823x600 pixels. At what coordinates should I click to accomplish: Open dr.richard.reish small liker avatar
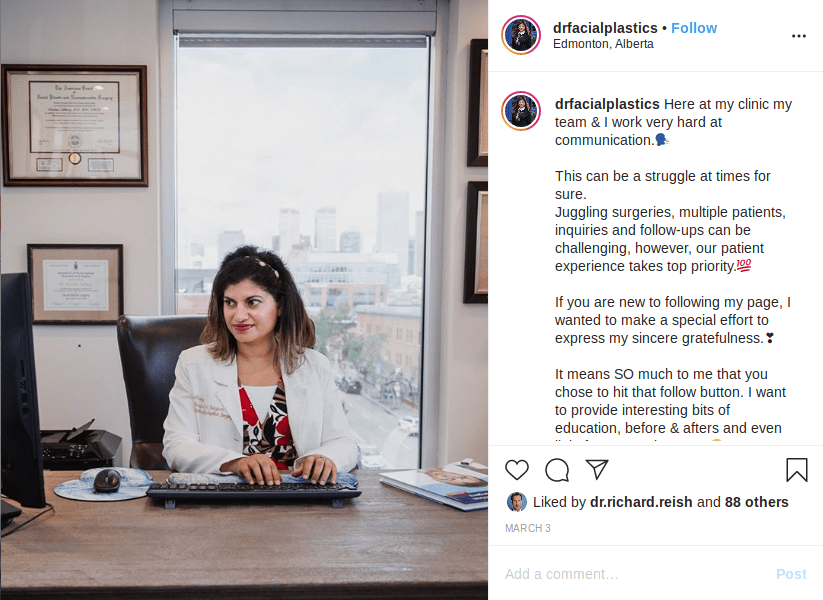coord(516,502)
